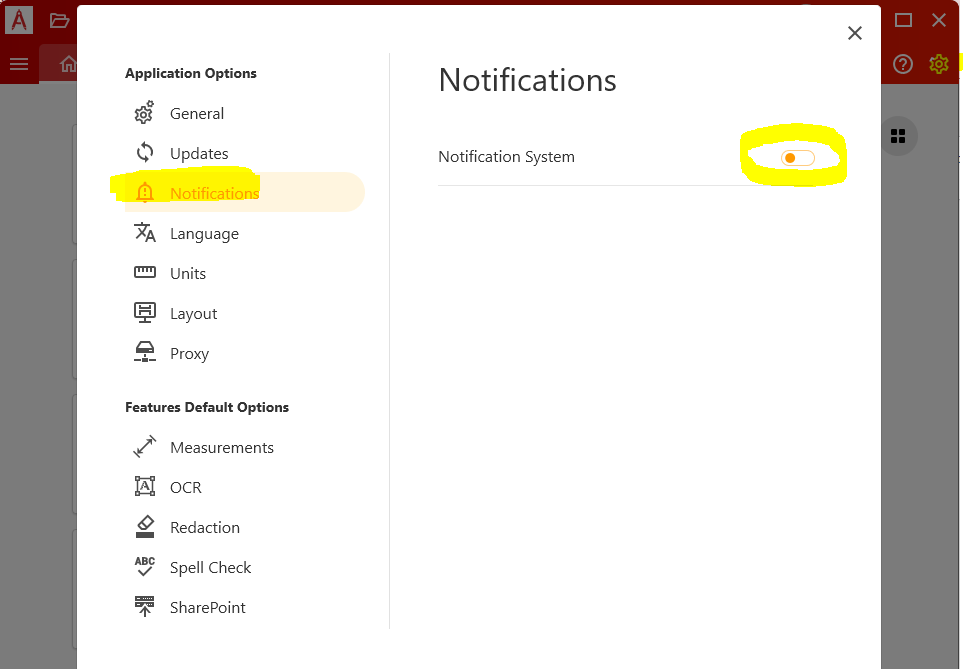The image size is (963, 669).
Task: Toggle the Notification System switch
Action: tap(797, 158)
